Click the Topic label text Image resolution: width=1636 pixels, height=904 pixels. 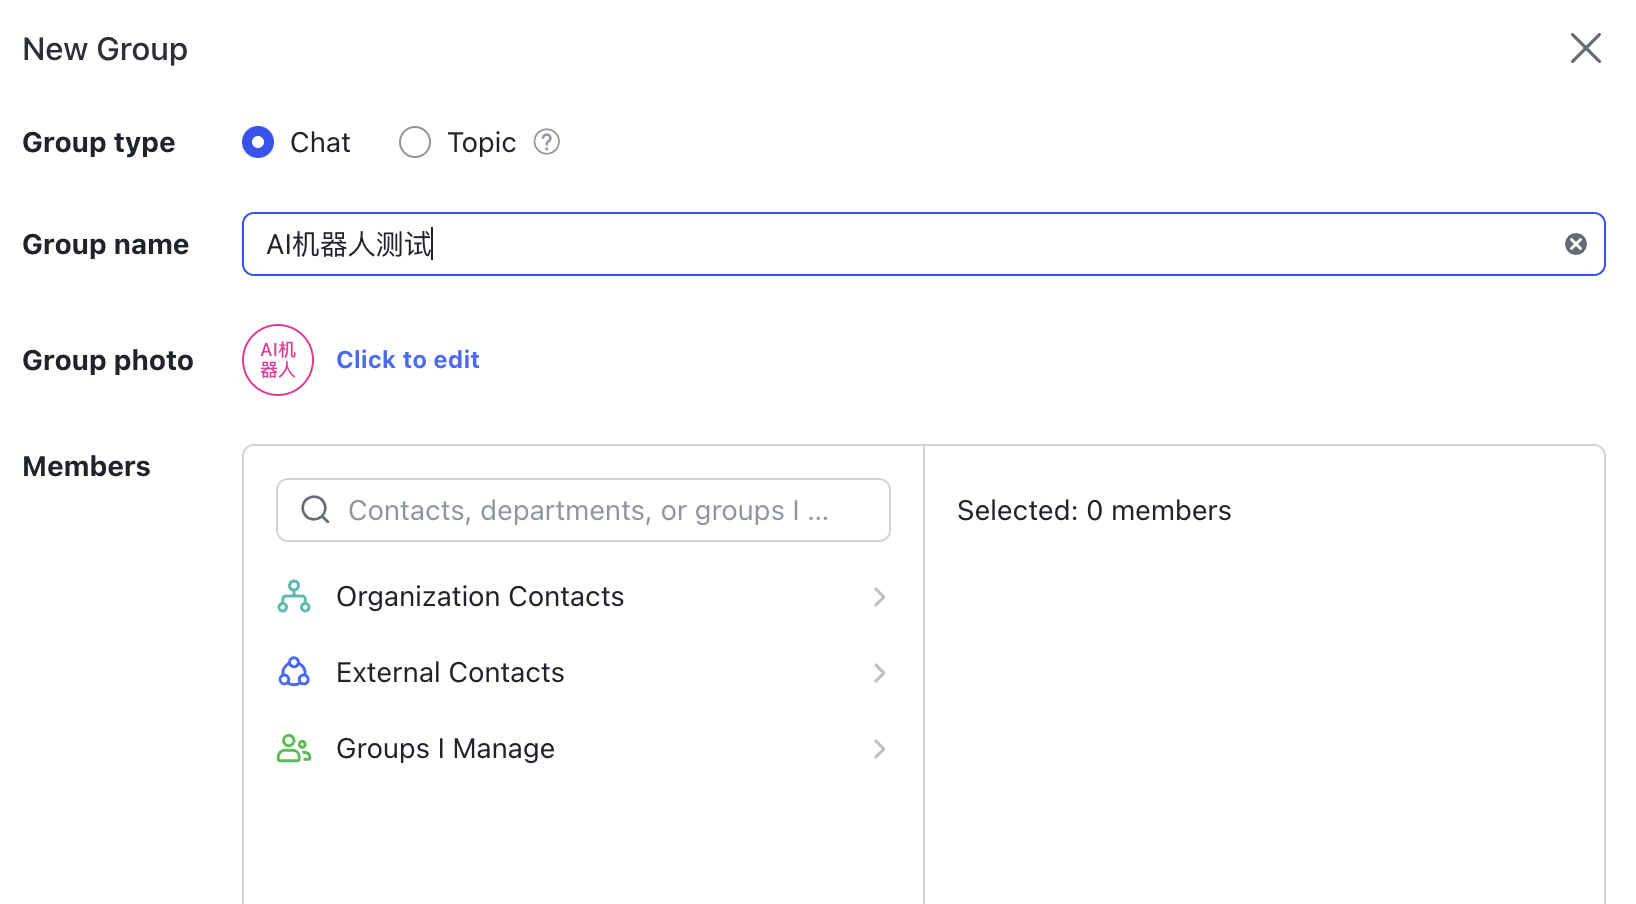481,143
